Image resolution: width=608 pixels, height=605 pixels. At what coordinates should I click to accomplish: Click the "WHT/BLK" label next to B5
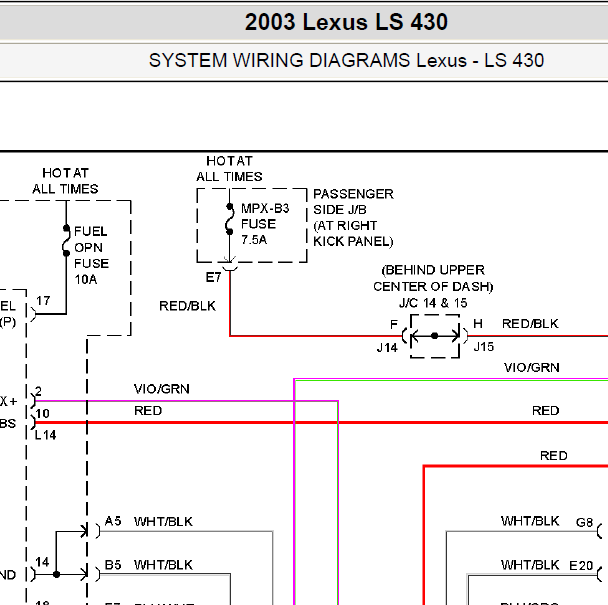pos(163,565)
